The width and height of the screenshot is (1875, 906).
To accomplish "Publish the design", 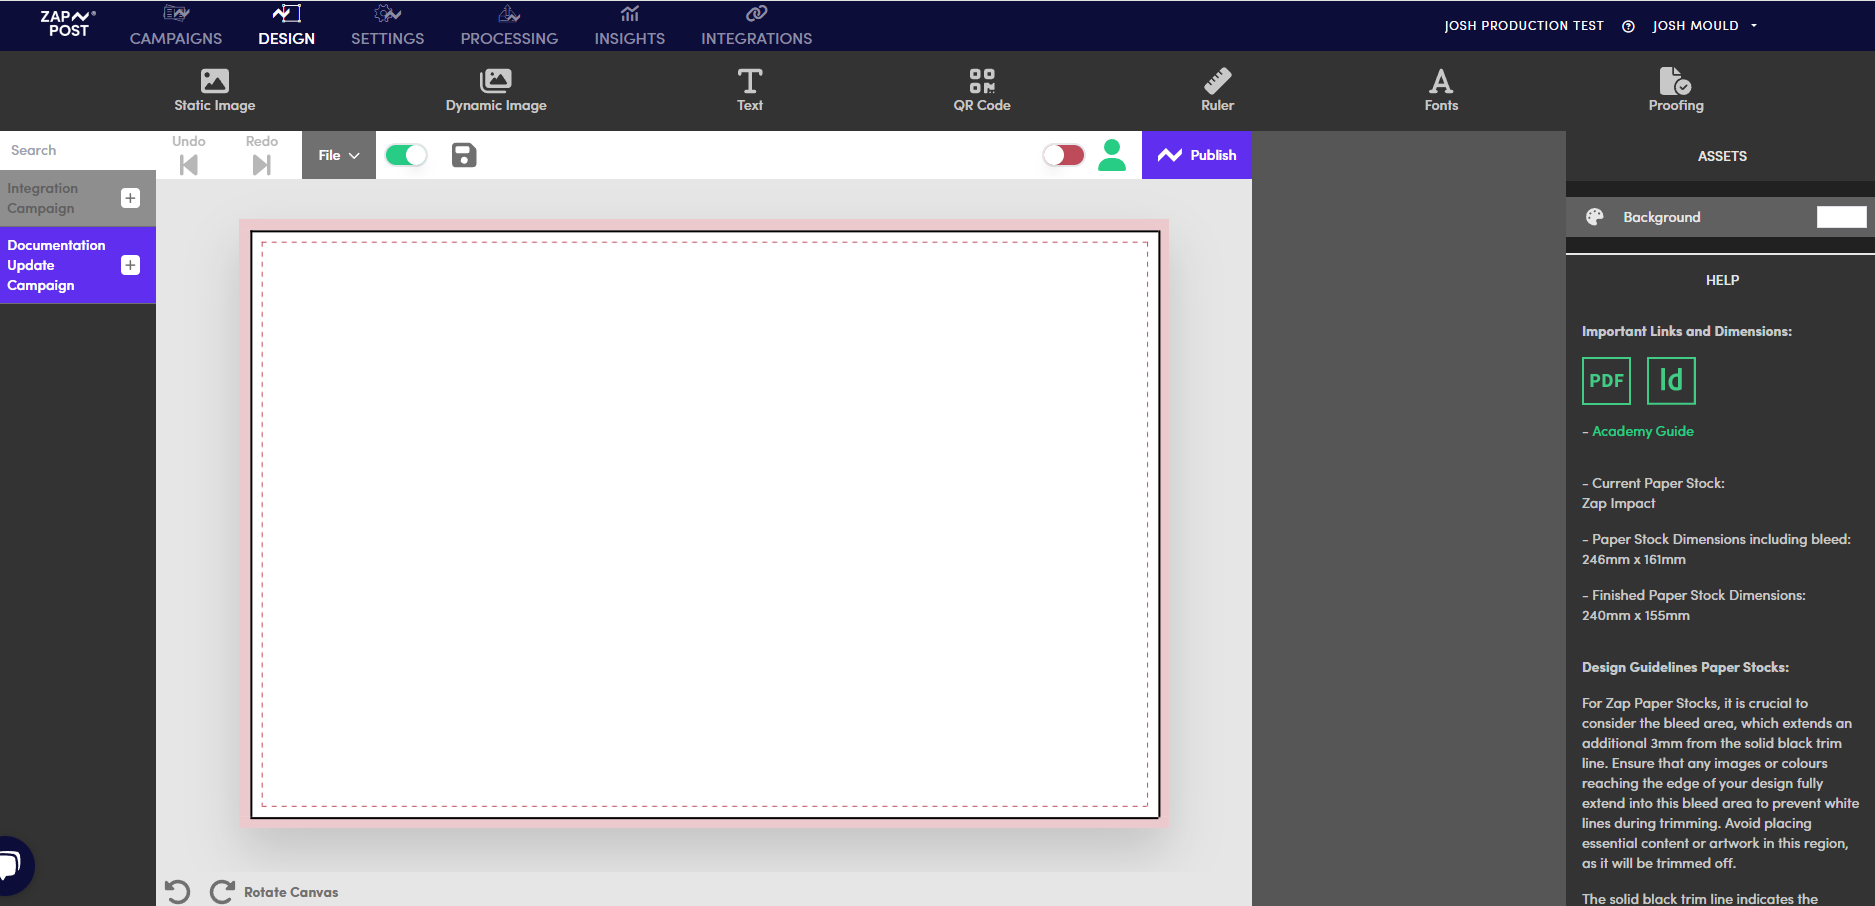I will (1197, 155).
